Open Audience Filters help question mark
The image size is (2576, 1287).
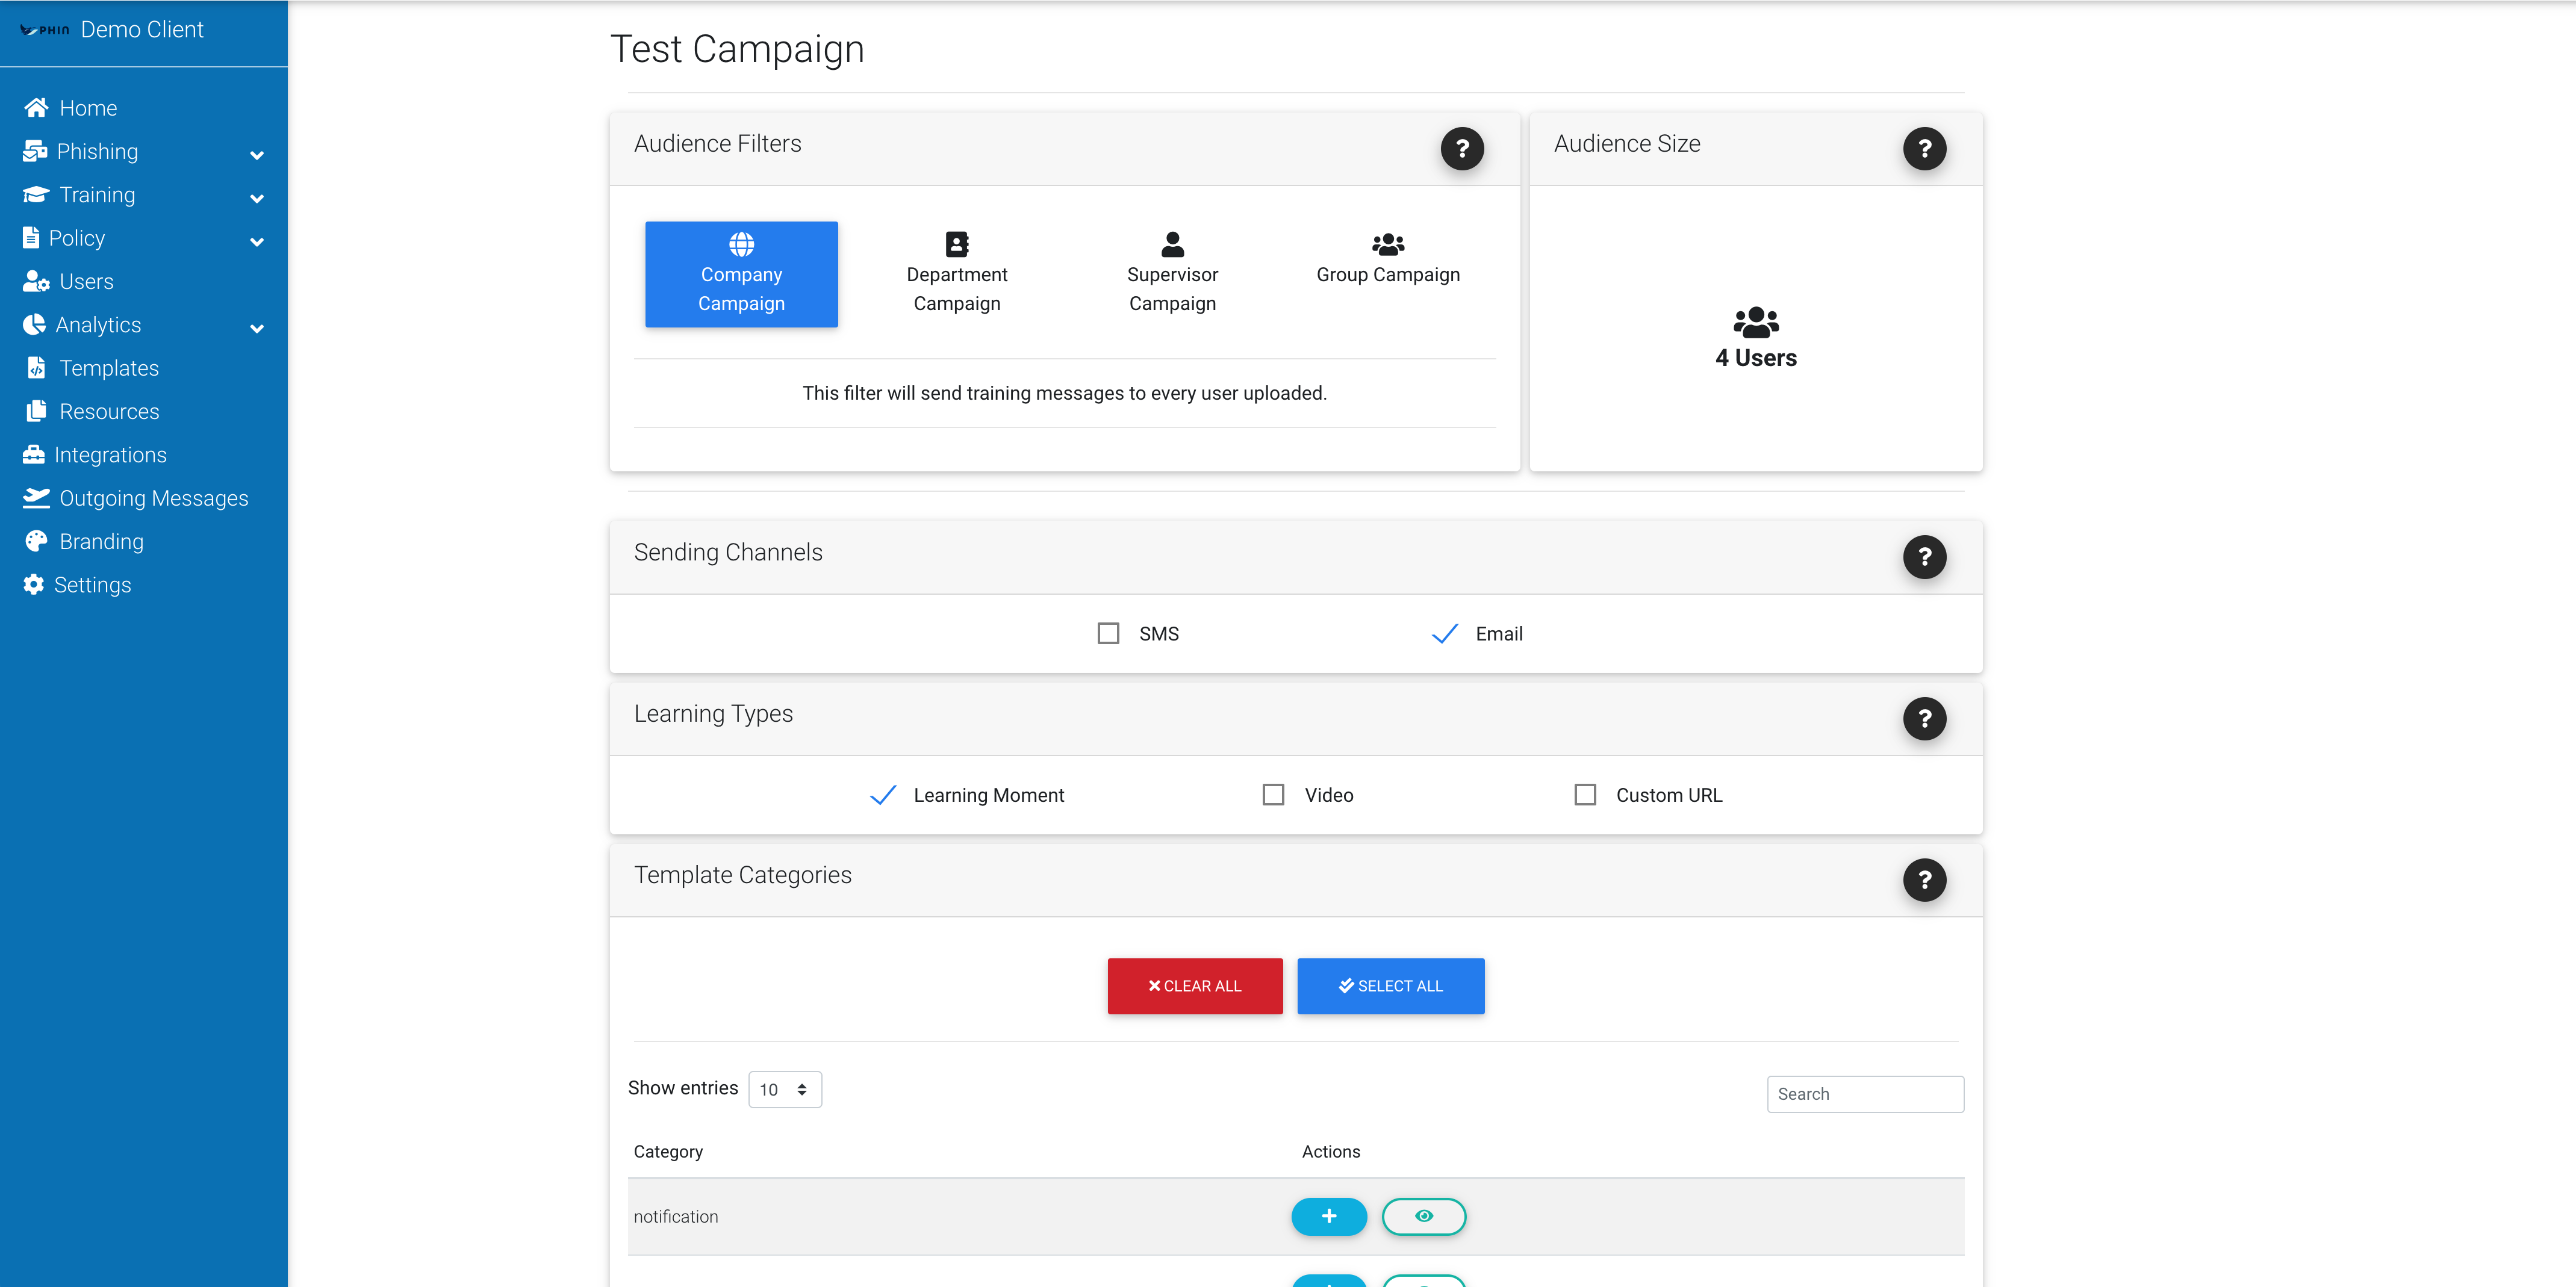(1462, 148)
